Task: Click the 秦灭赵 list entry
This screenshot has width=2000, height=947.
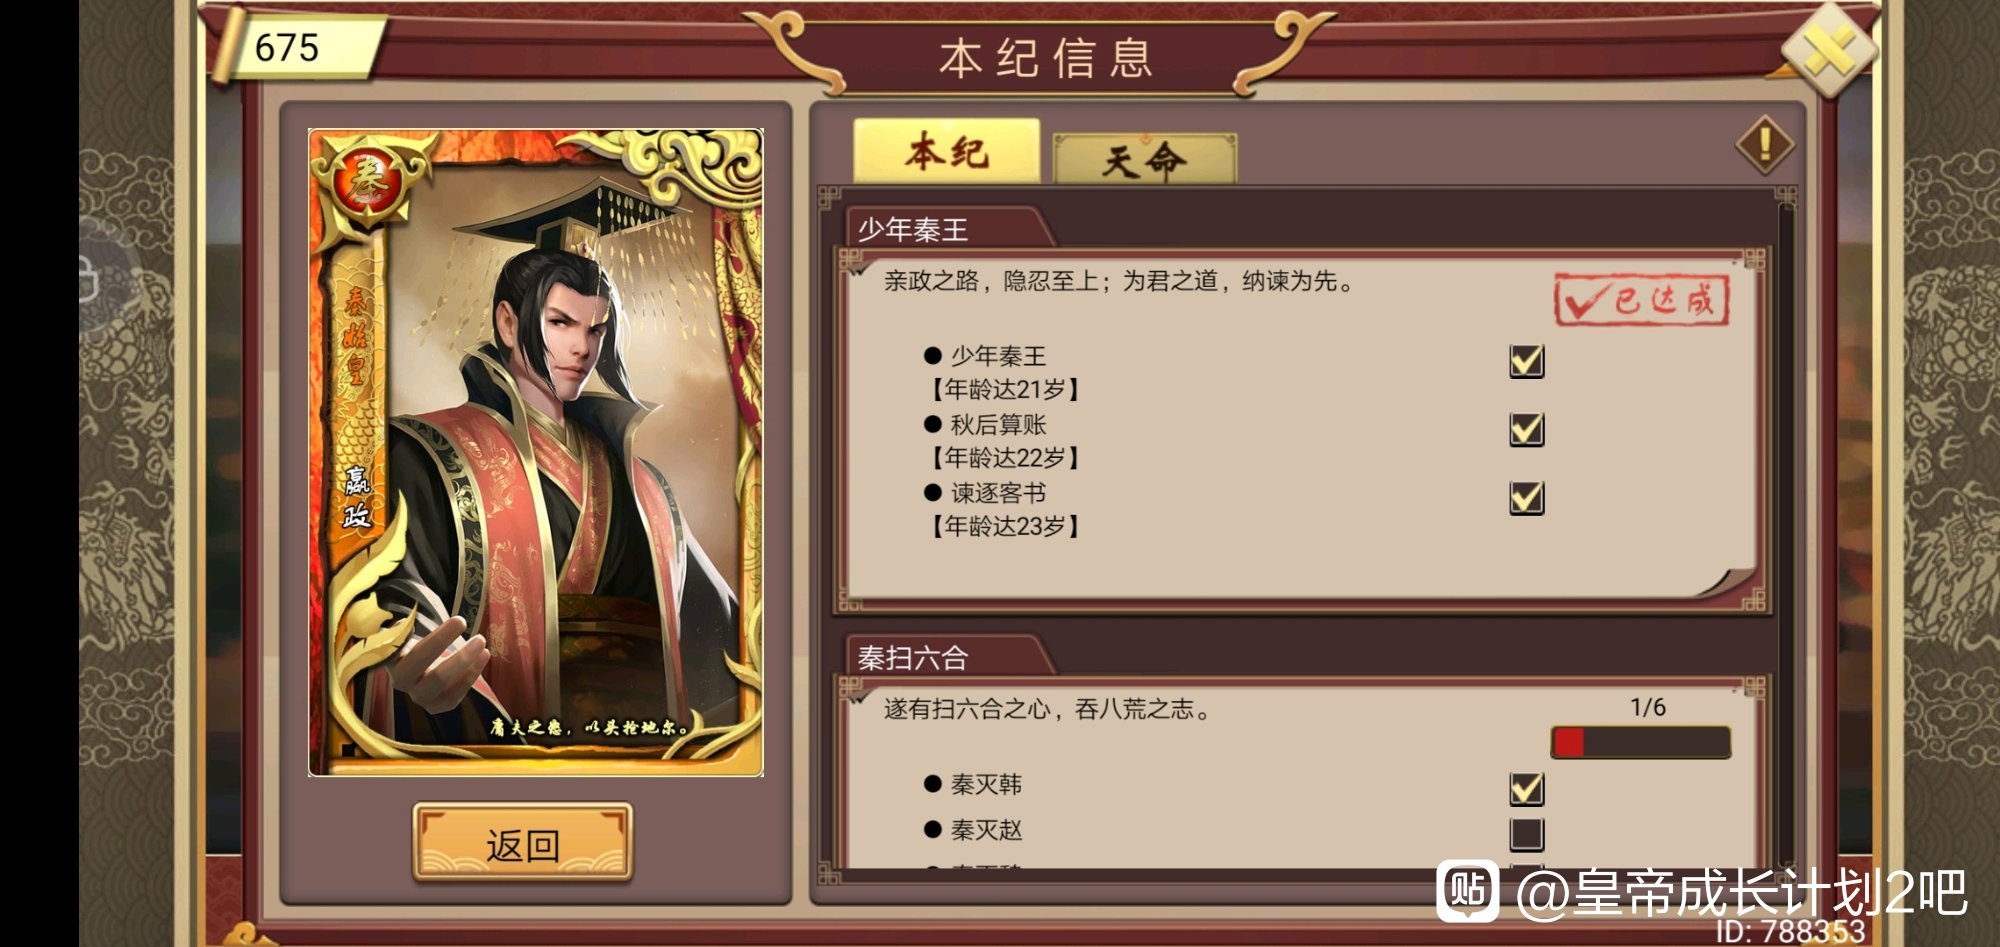Action: 985,830
